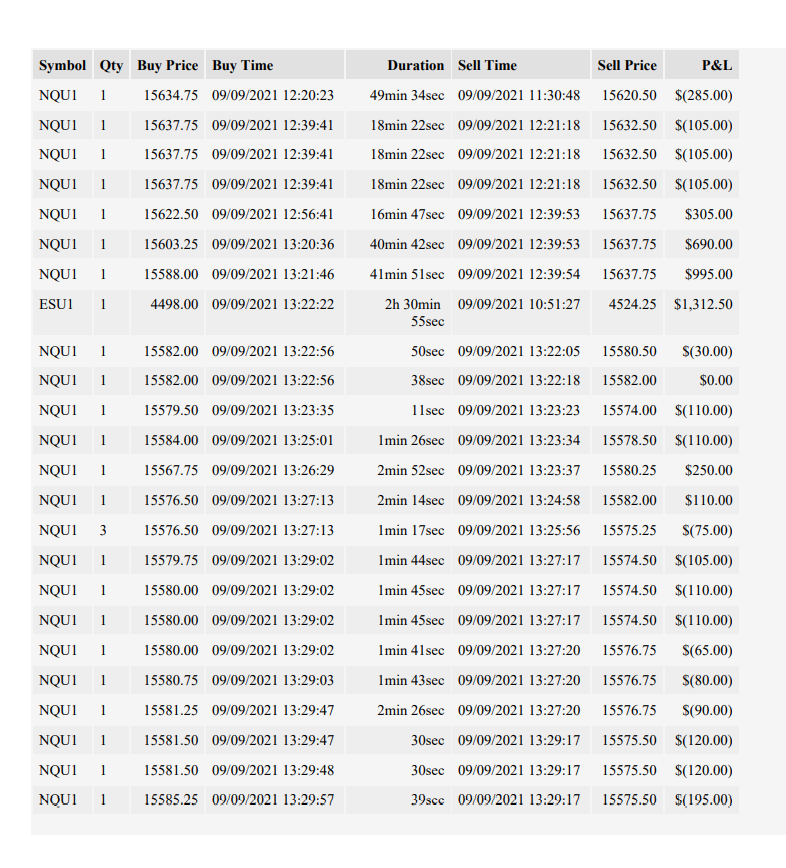Select buy price 15634.75 cell
786x868 pixels.
tap(168, 95)
